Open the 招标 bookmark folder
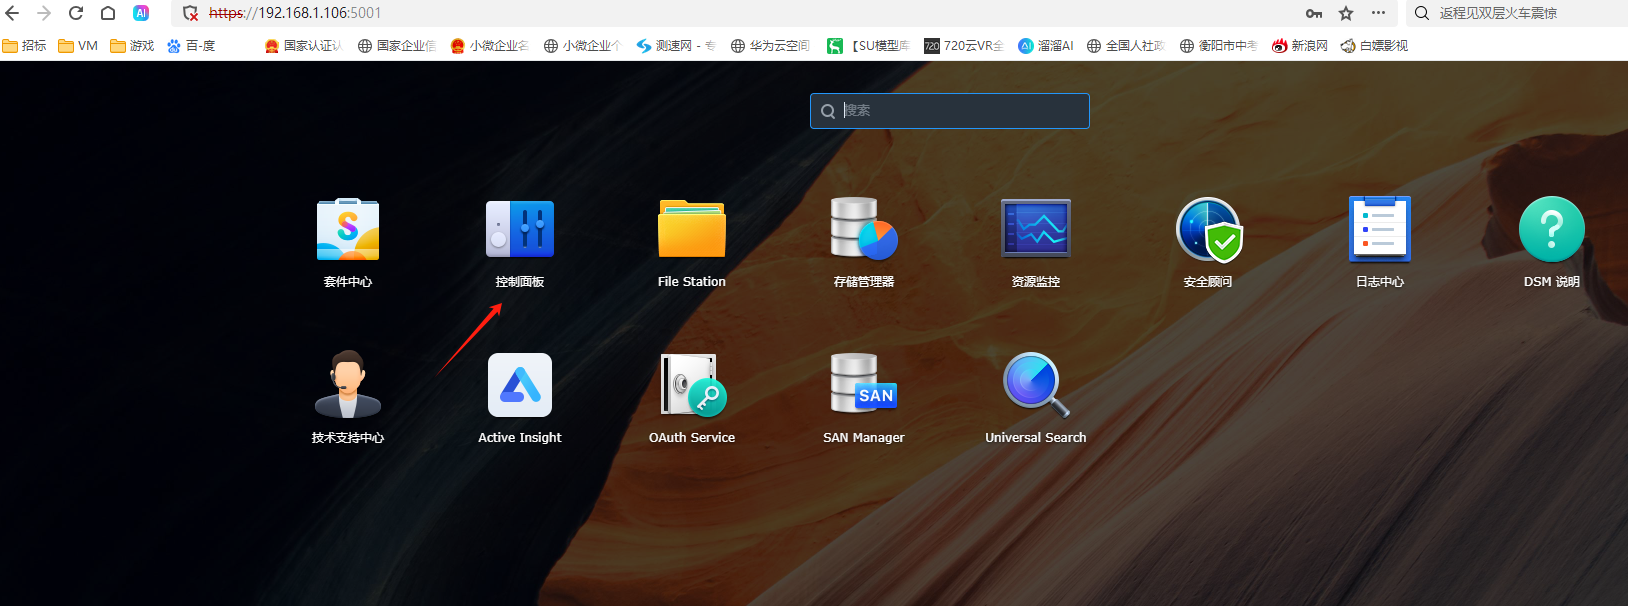The height and width of the screenshot is (606, 1628). pos(24,46)
